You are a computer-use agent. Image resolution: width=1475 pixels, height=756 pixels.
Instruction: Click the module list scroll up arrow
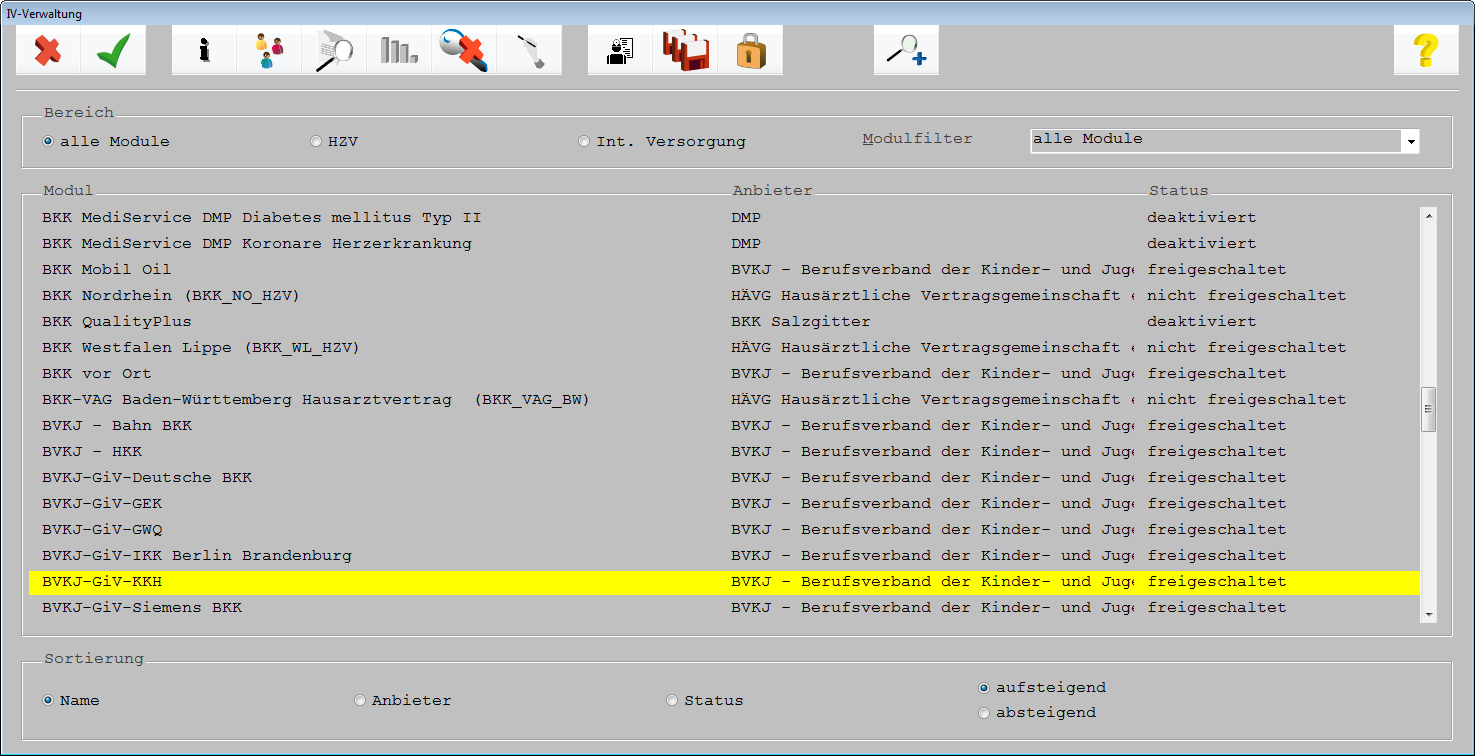(x=1429, y=216)
